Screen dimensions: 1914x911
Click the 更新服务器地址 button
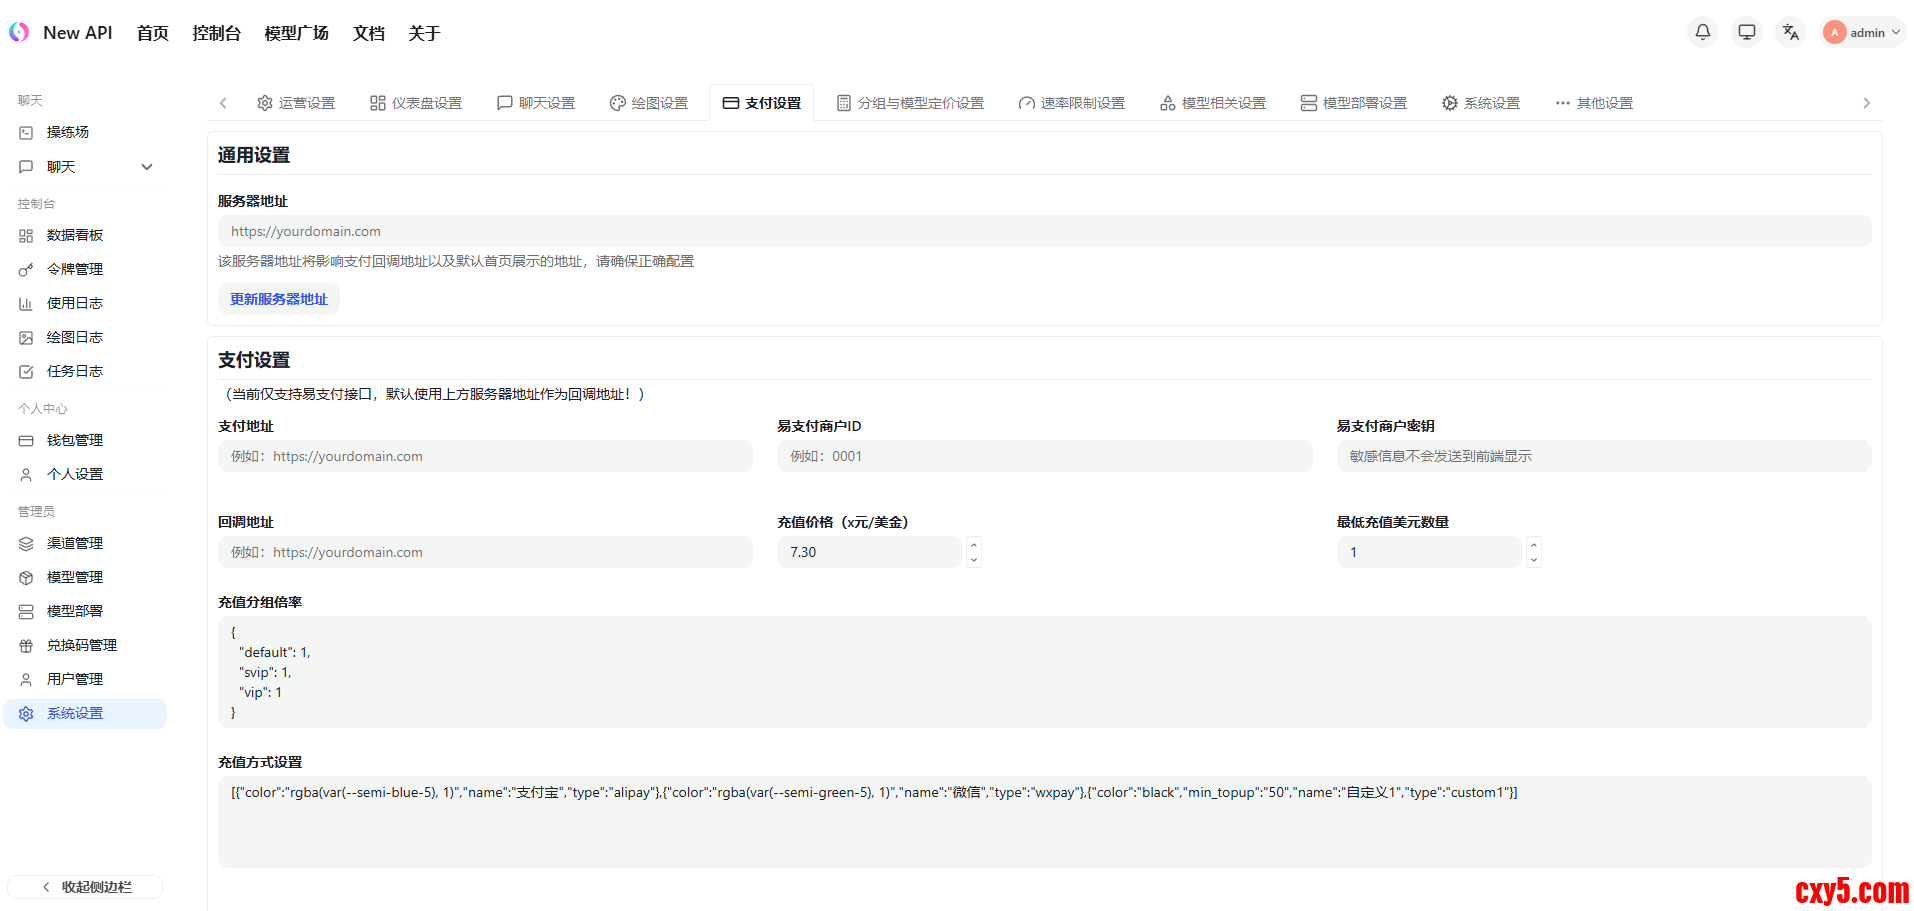click(279, 299)
